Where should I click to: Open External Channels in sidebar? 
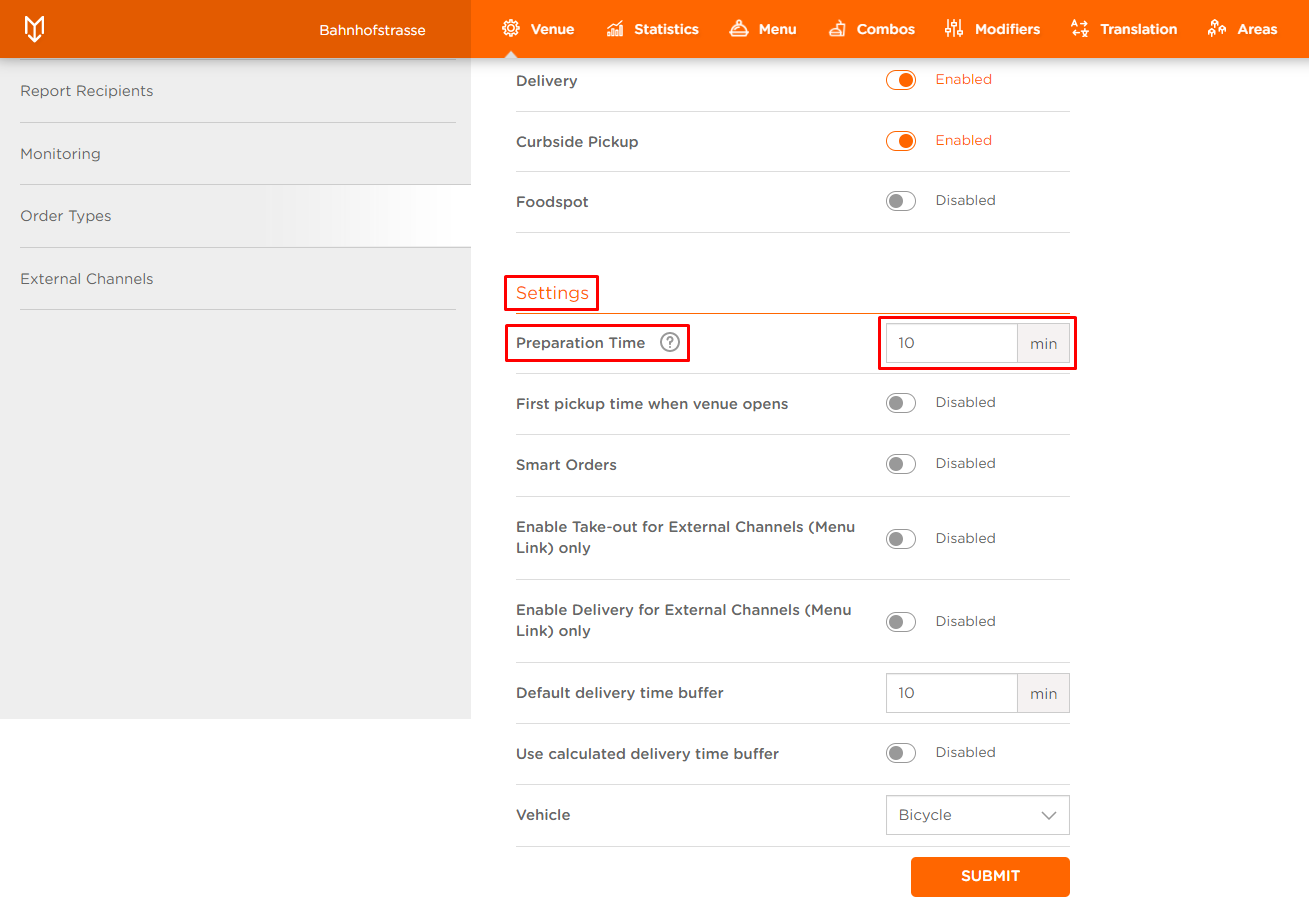[x=87, y=279]
